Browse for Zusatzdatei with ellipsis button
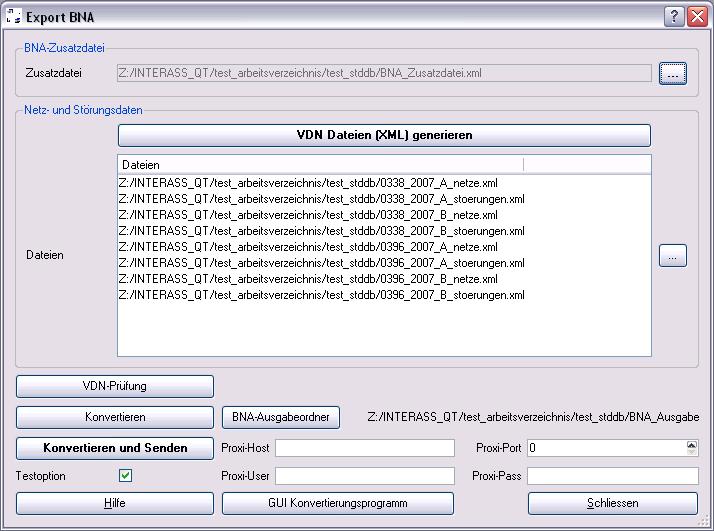714x531 pixels. (x=673, y=73)
